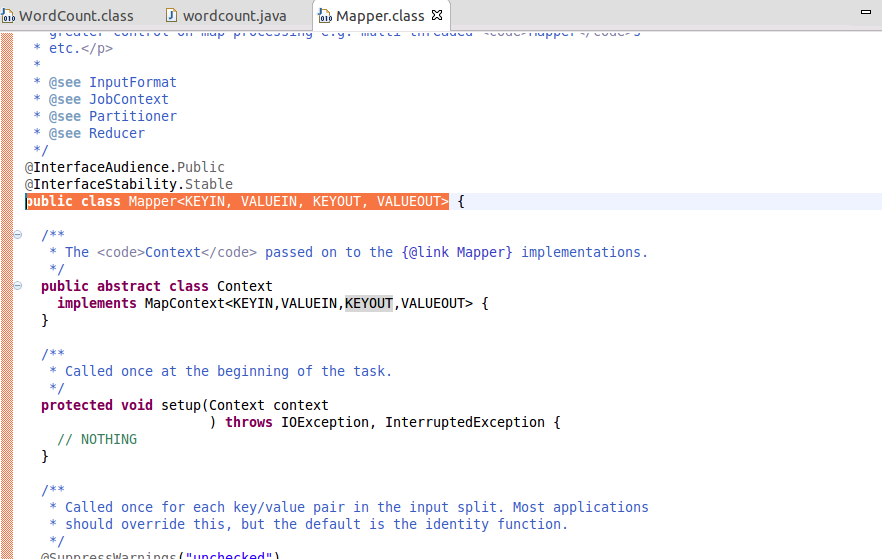
Task: Minimize the editor area
Action: click(866, 11)
